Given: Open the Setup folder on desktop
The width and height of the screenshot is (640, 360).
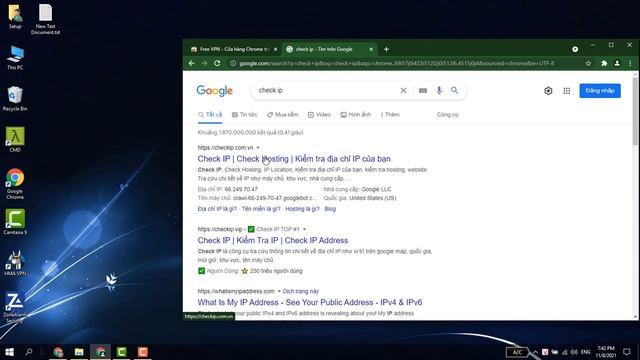Looking at the screenshot, I should click(15, 16).
